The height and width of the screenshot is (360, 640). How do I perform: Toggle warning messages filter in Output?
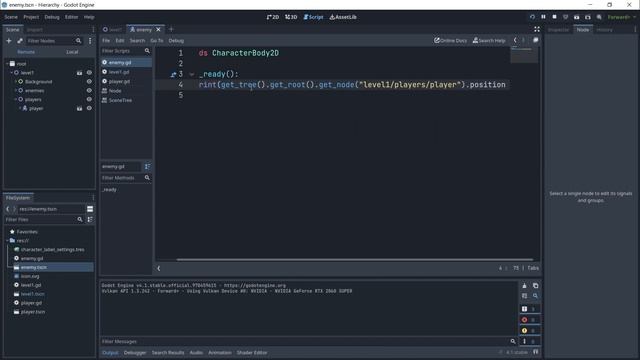pyautogui.click(x=529, y=331)
